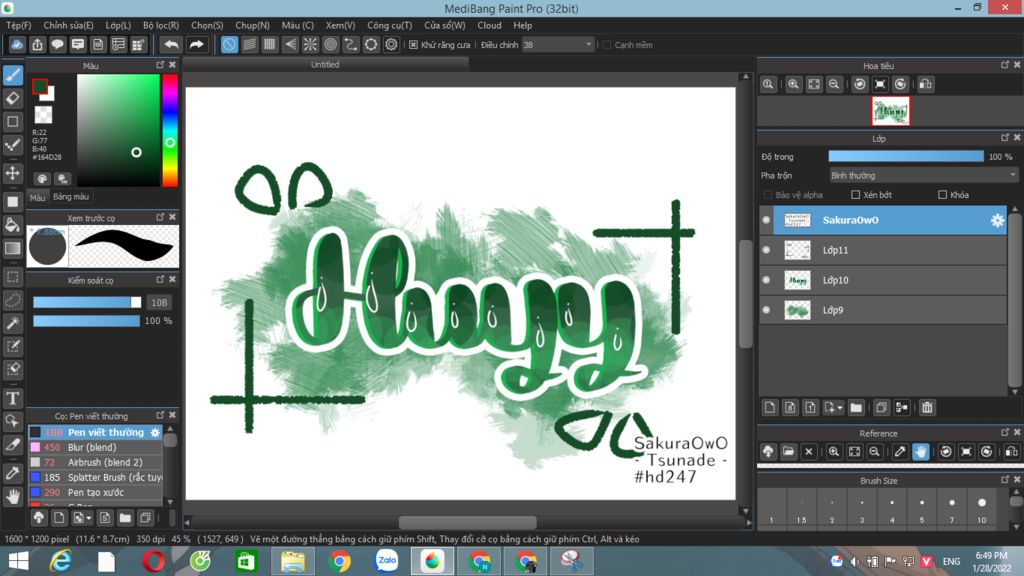Select the Airbrush (blend 2) brush

[95, 462]
